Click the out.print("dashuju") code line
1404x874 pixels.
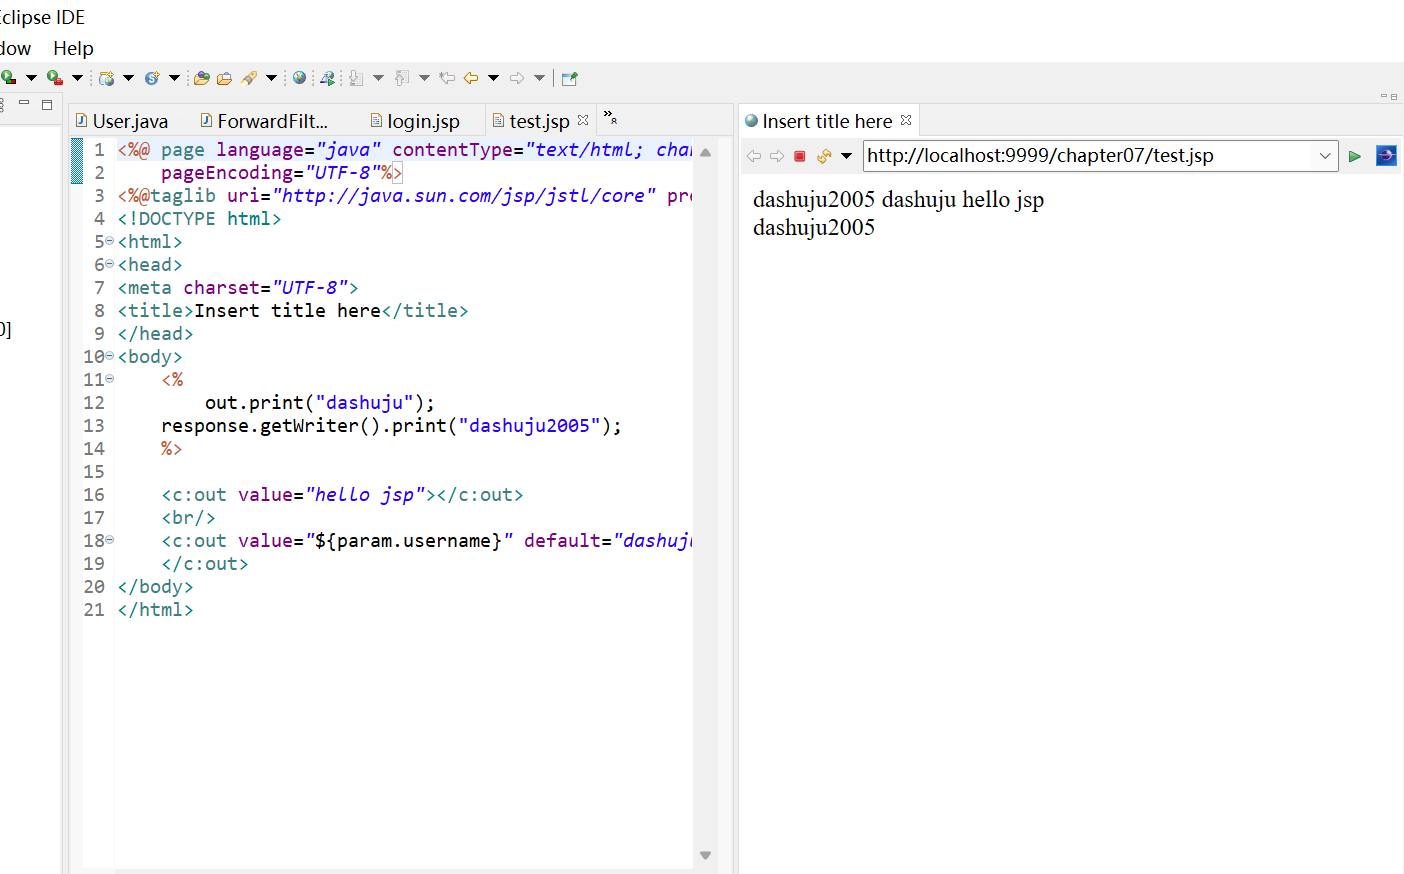click(x=320, y=403)
